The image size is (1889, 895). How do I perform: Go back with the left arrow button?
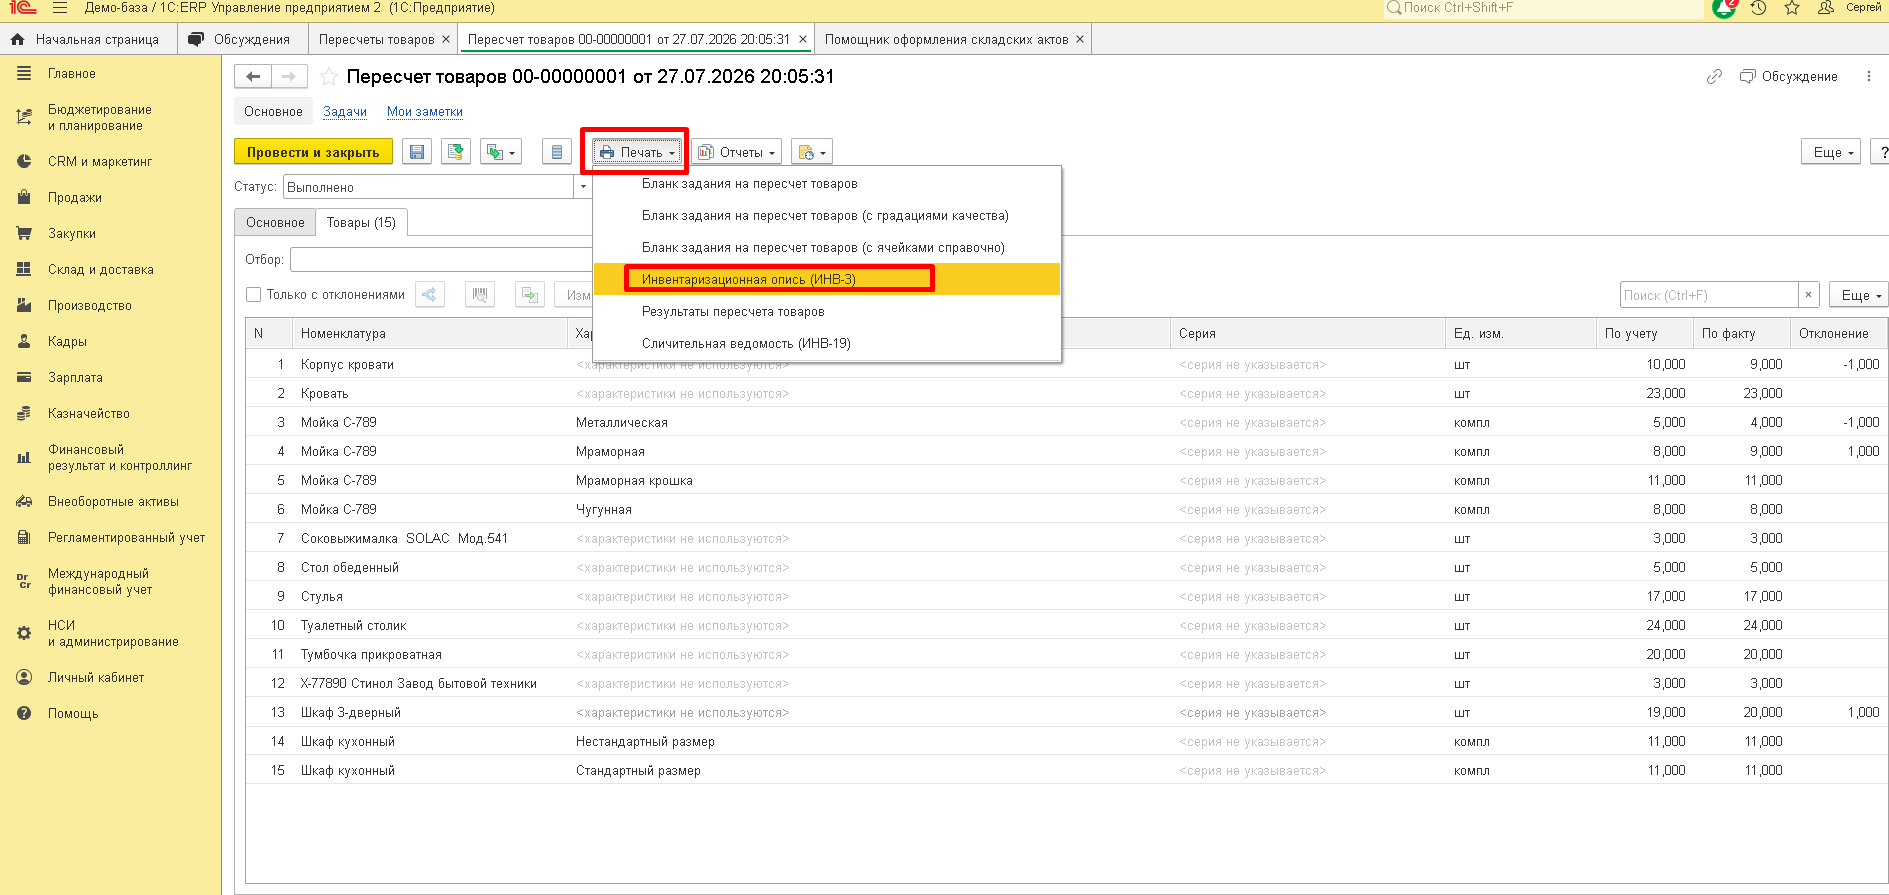[x=253, y=77]
